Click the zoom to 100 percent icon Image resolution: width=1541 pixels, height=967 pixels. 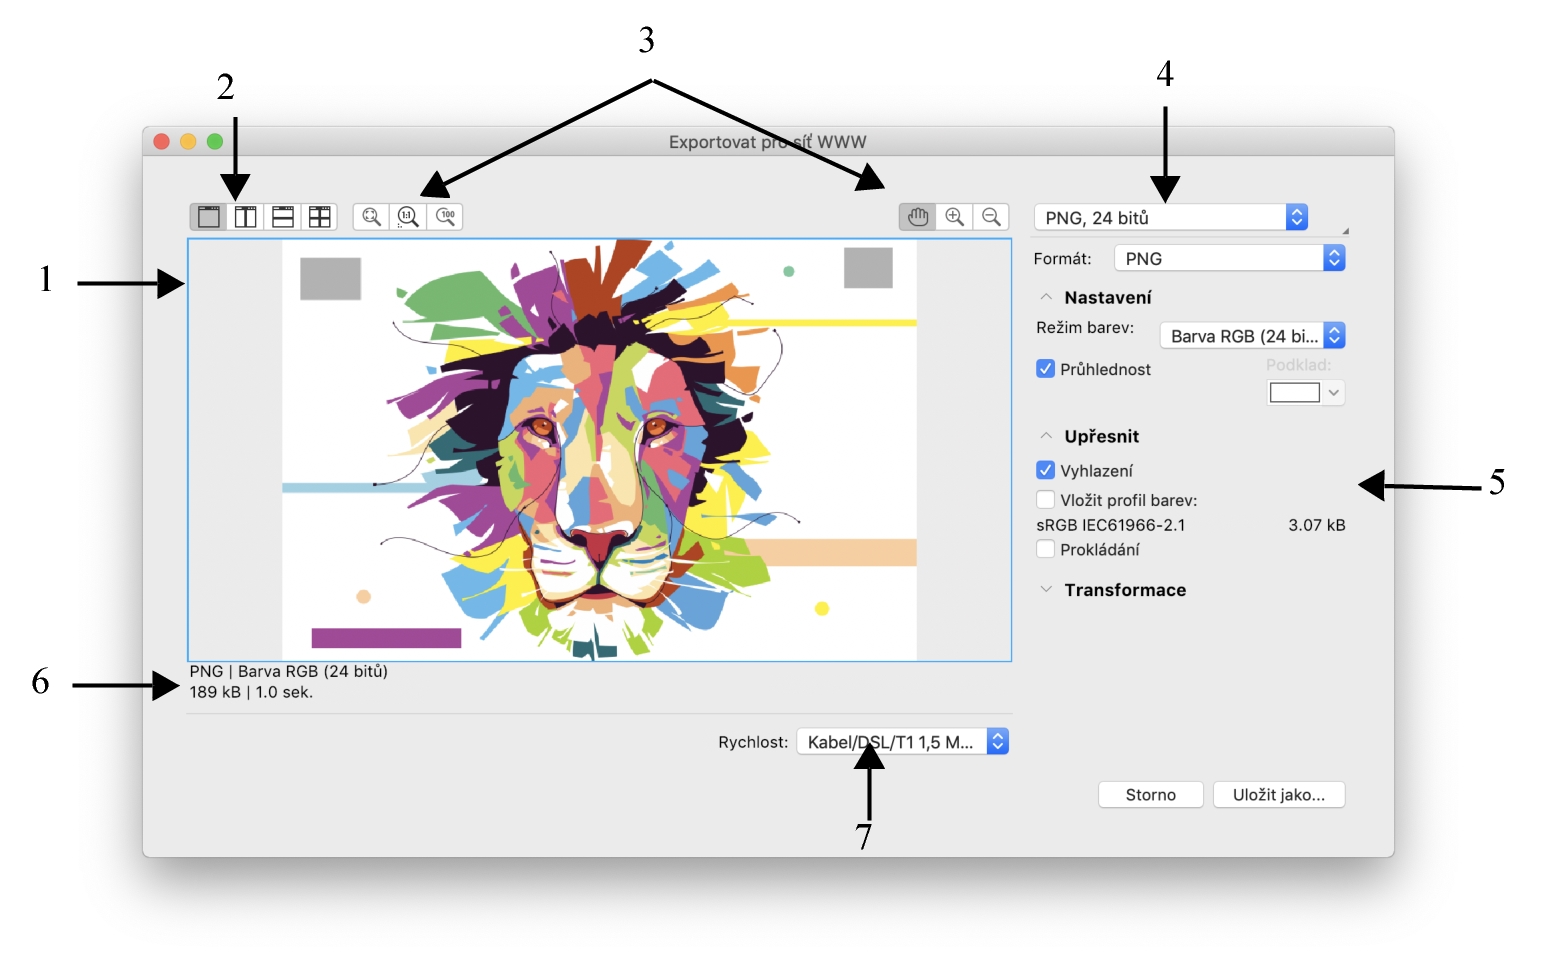(446, 217)
